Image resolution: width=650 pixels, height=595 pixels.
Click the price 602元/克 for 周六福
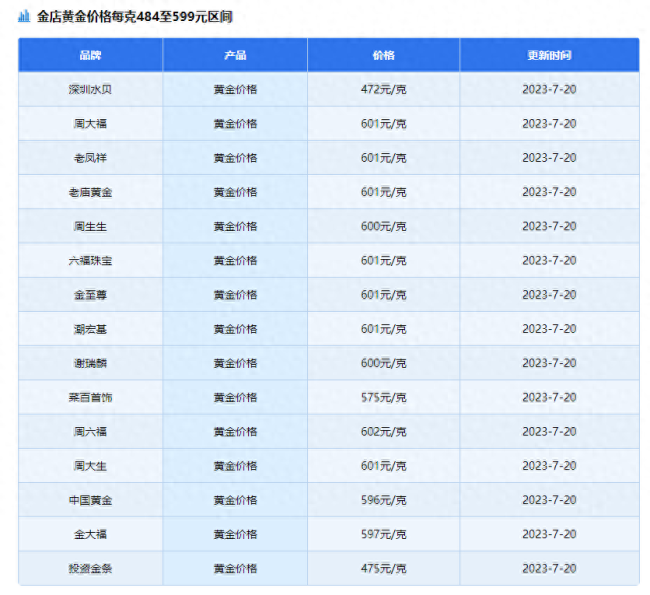click(383, 432)
